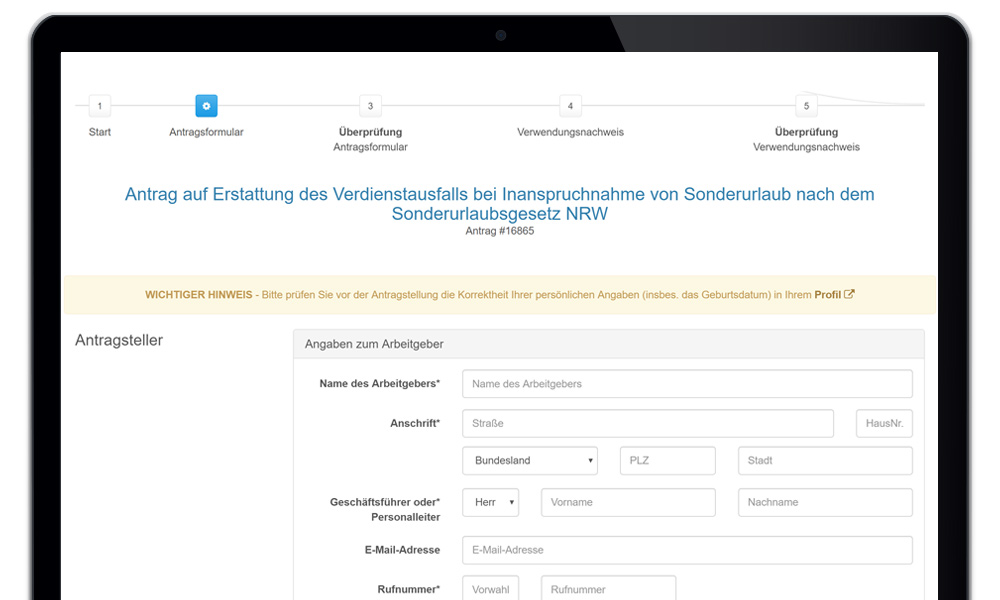Click step 1 Start marker
This screenshot has height=600, width=1000.
click(x=99, y=106)
